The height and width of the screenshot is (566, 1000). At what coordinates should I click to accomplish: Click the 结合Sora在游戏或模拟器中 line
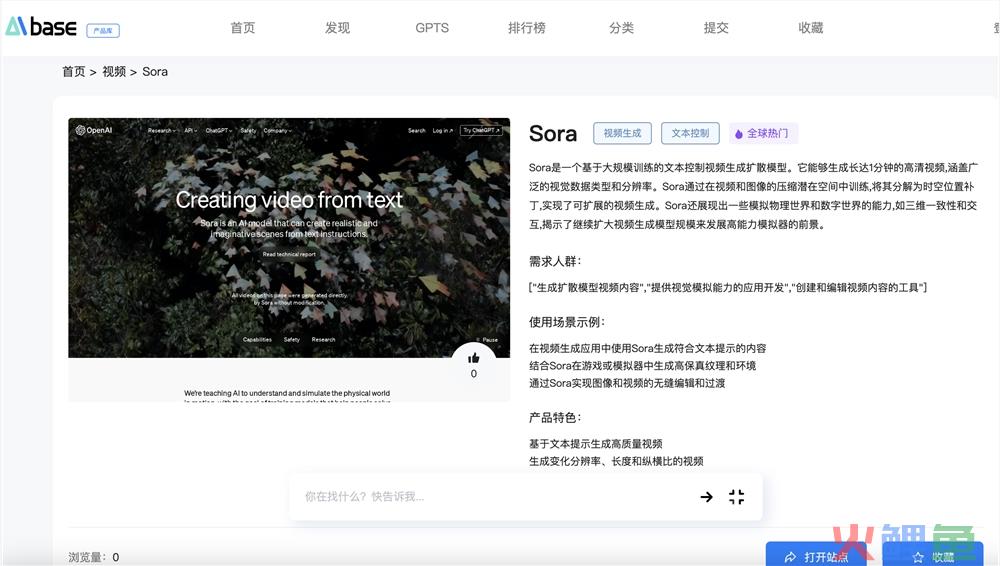coord(642,366)
